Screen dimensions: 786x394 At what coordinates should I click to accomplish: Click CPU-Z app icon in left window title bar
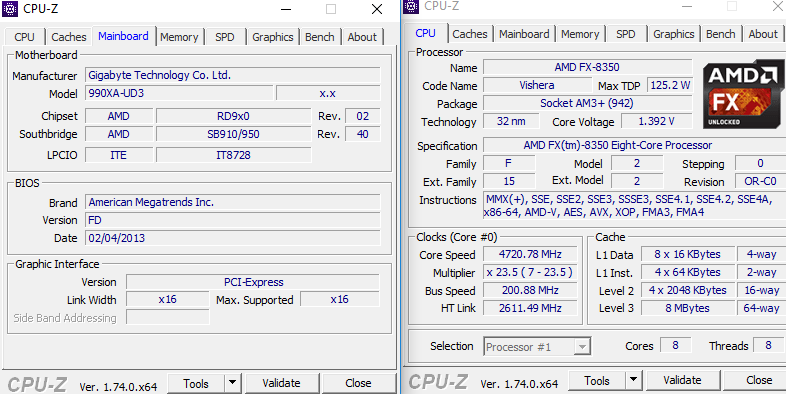(x=10, y=9)
